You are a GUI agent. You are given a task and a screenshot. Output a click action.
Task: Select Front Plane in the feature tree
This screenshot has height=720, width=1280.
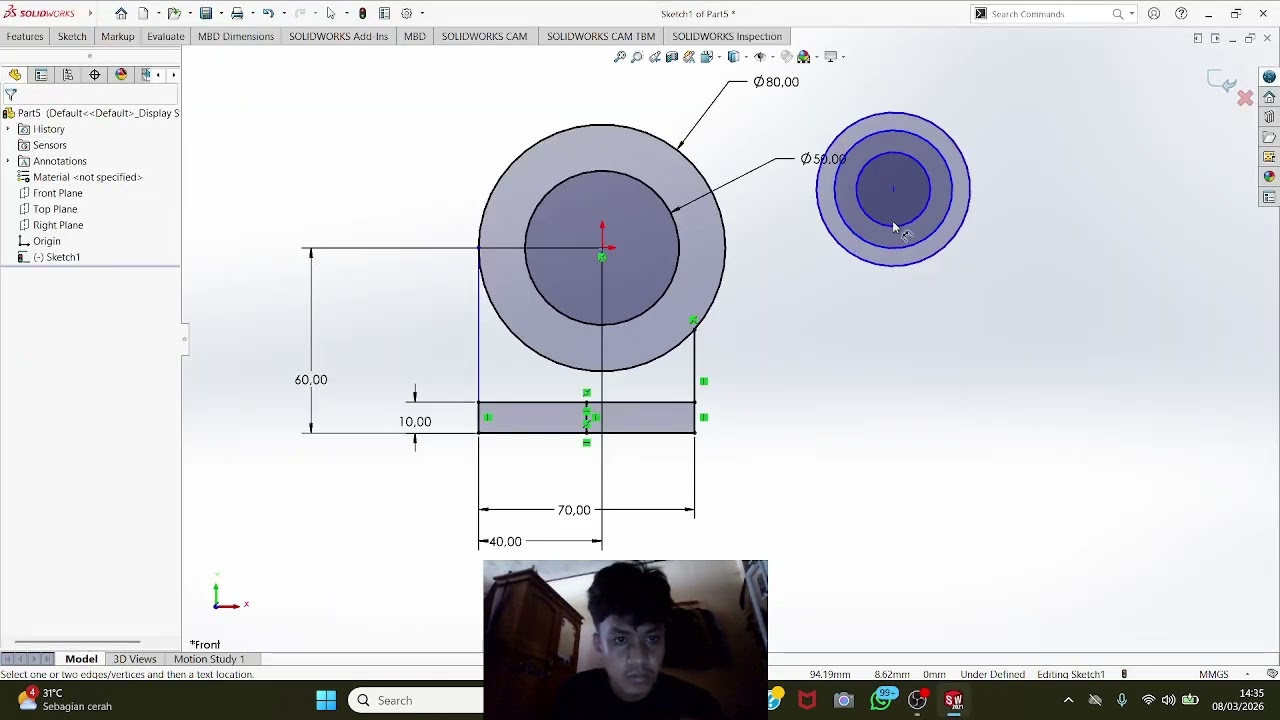tap(58, 193)
